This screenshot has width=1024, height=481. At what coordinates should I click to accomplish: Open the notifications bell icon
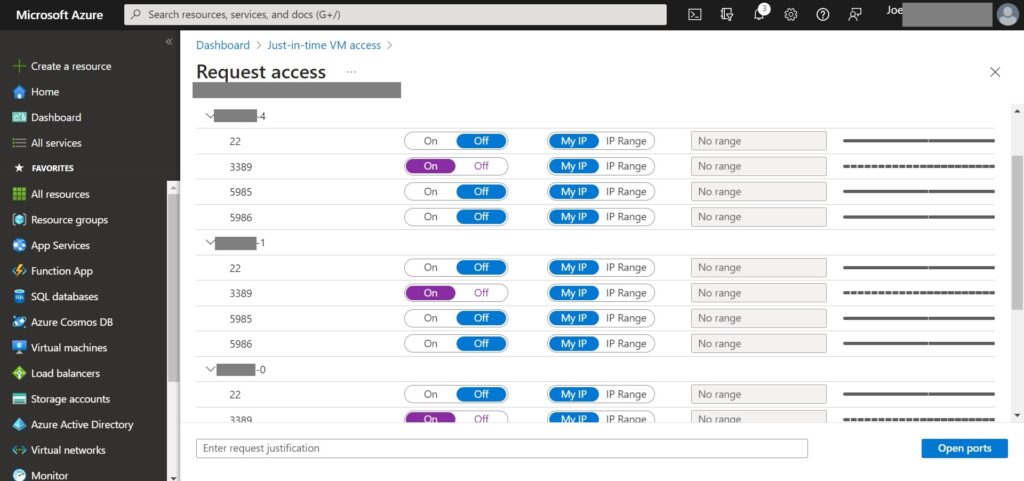coord(759,14)
